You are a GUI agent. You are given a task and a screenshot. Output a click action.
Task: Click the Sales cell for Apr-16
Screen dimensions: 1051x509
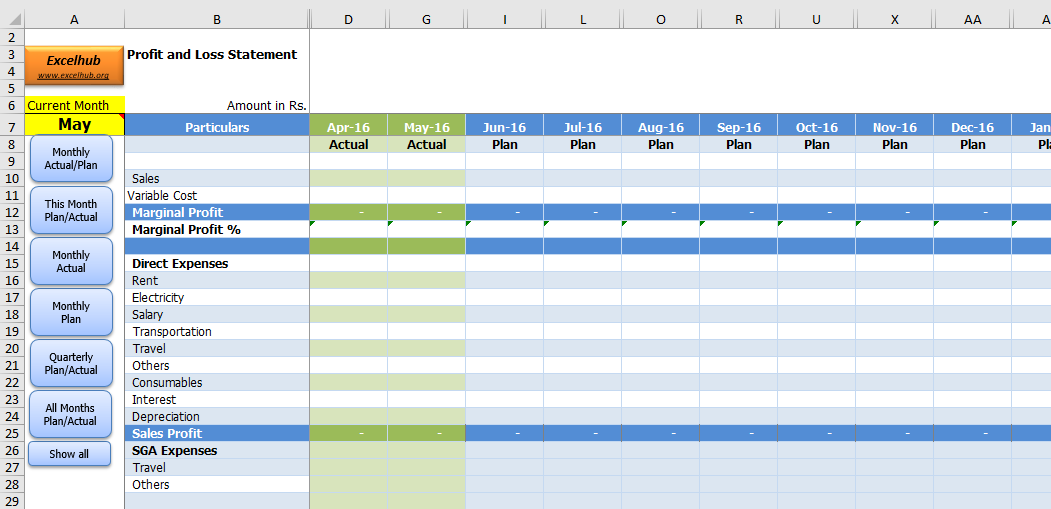tap(349, 178)
